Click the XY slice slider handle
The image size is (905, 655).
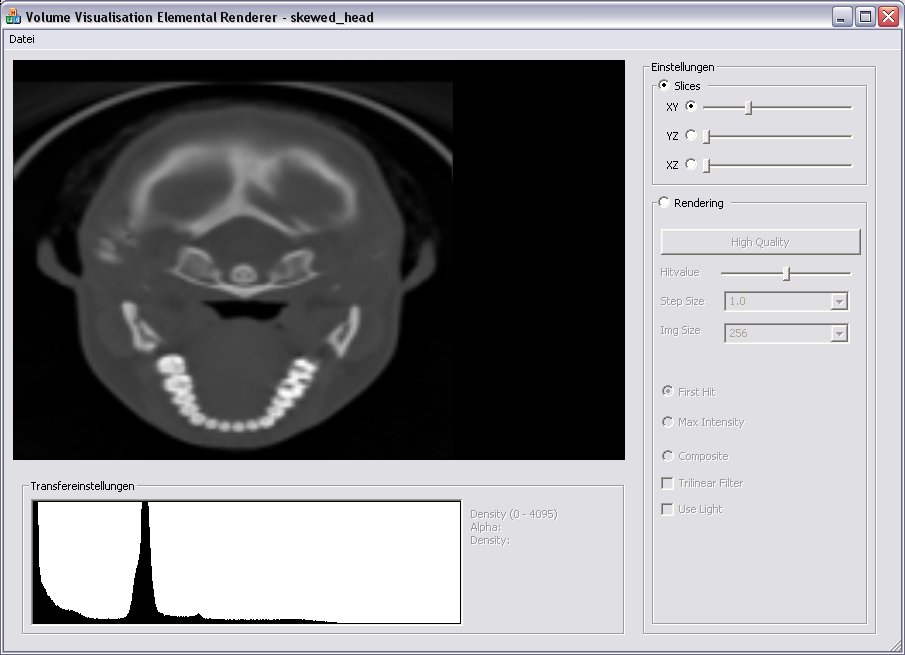pyautogui.click(x=748, y=107)
